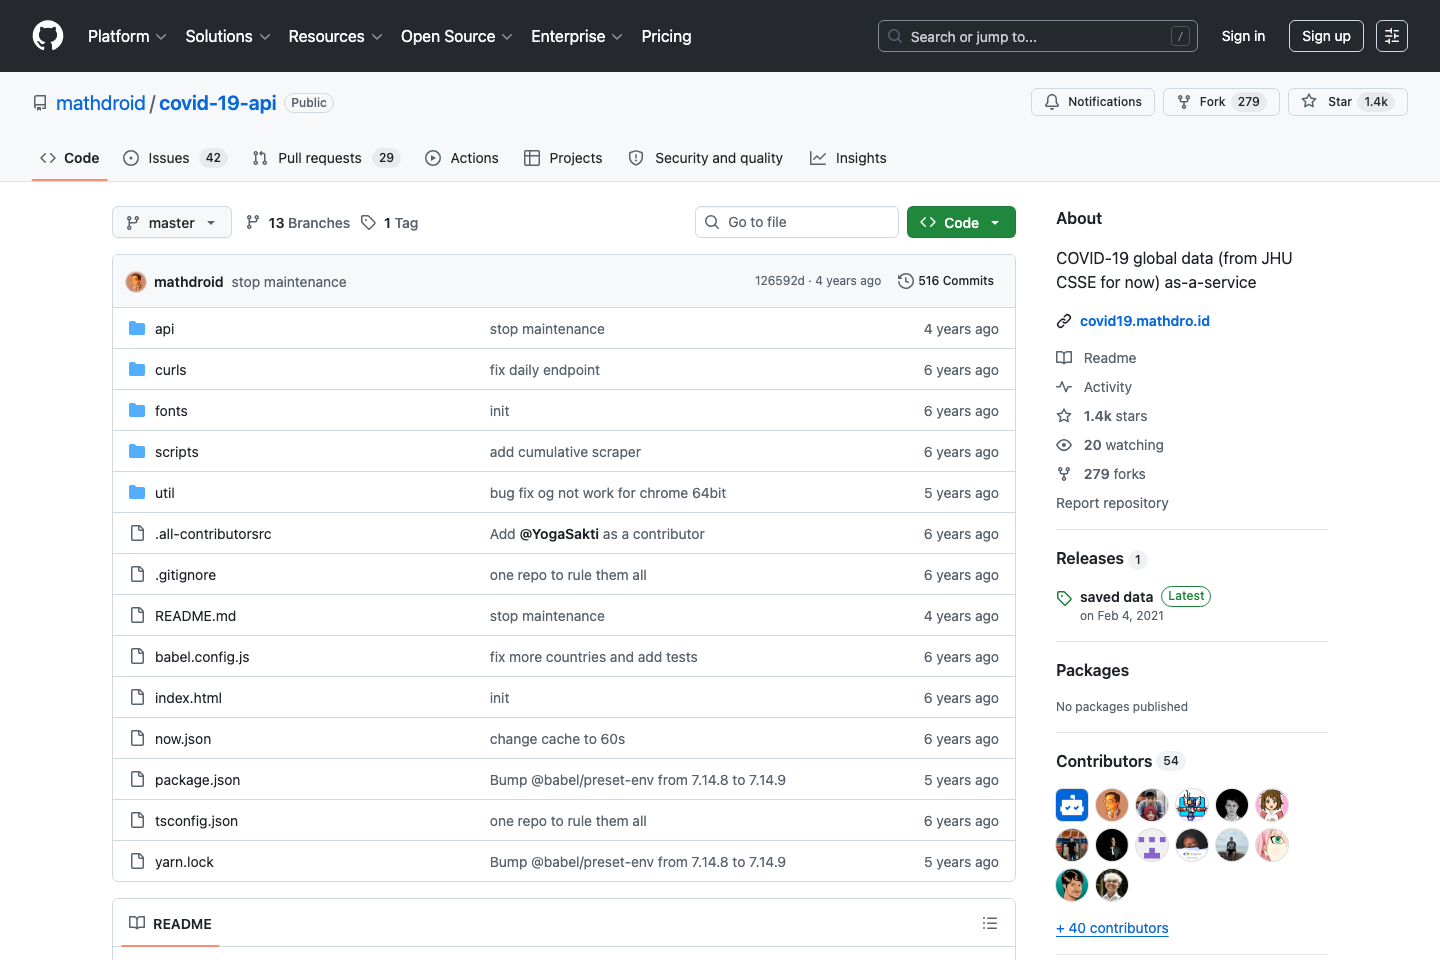
Task: Expand the green Code dropdown arrow
Action: click(995, 221)
